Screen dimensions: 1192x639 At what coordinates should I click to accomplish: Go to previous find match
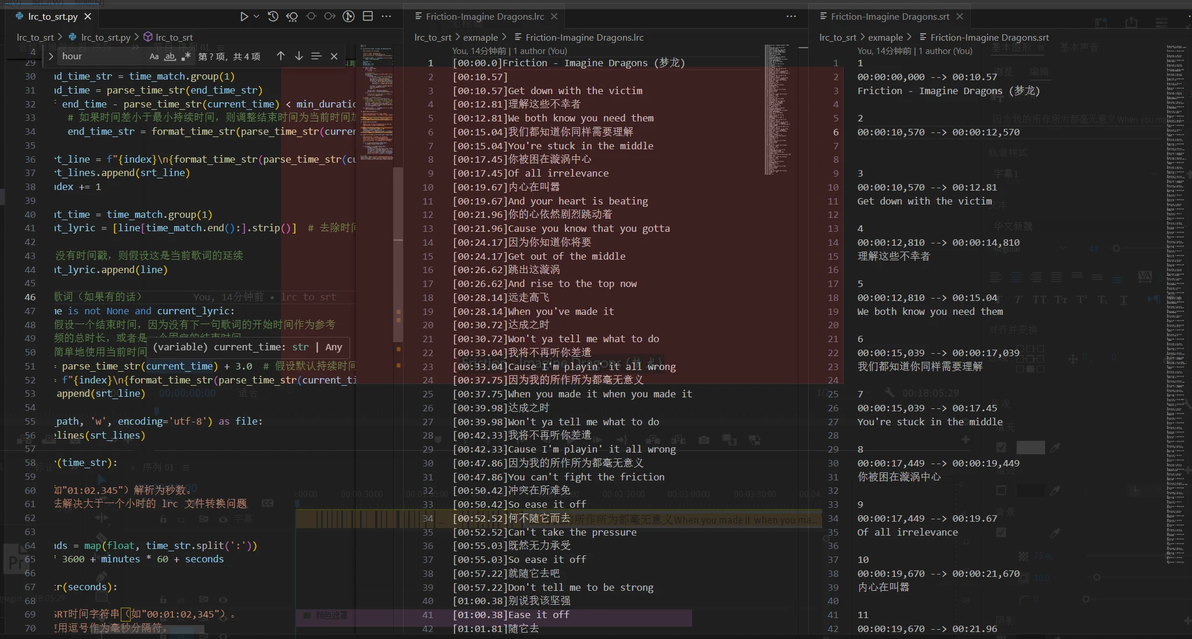[281, 57]
